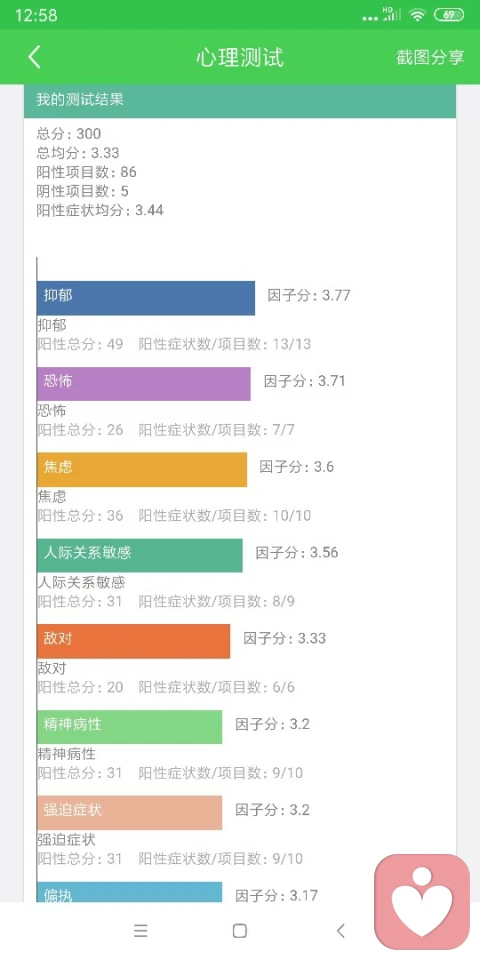
Task: Tap the WiFi status icon
Action: [x=418, y=15]
